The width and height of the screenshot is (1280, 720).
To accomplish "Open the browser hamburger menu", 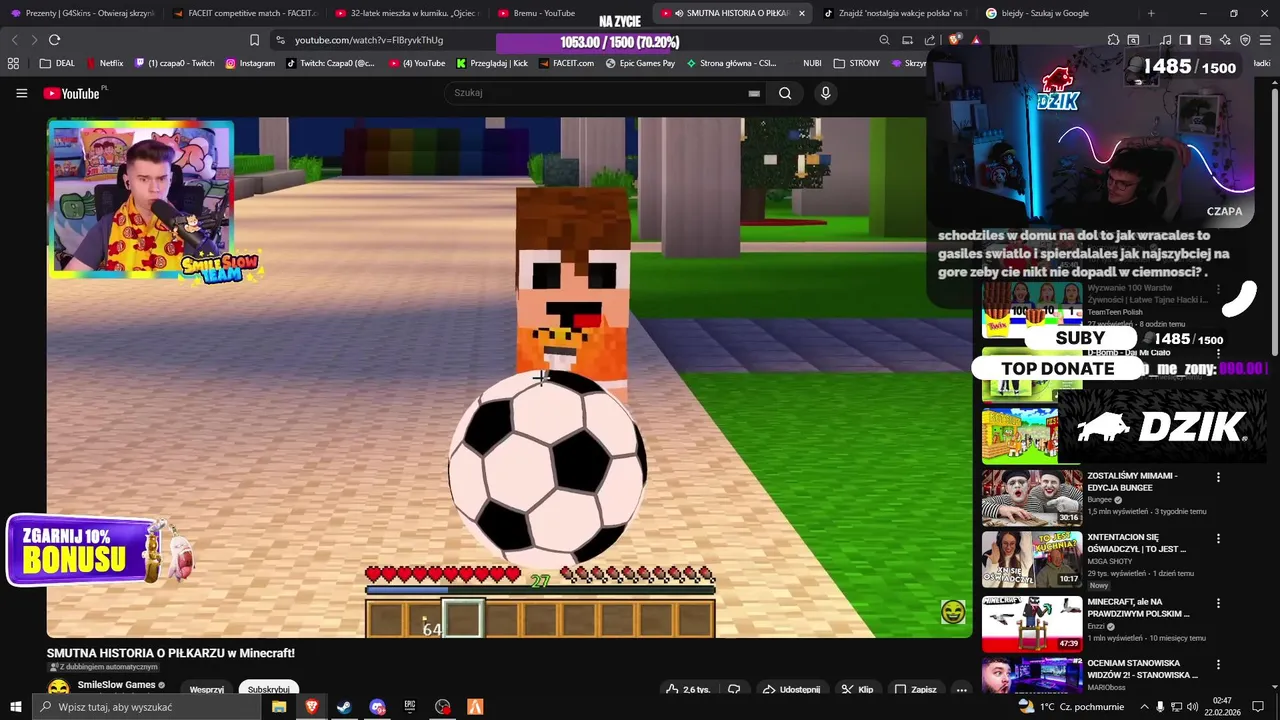I will [x=1265, y=40].
